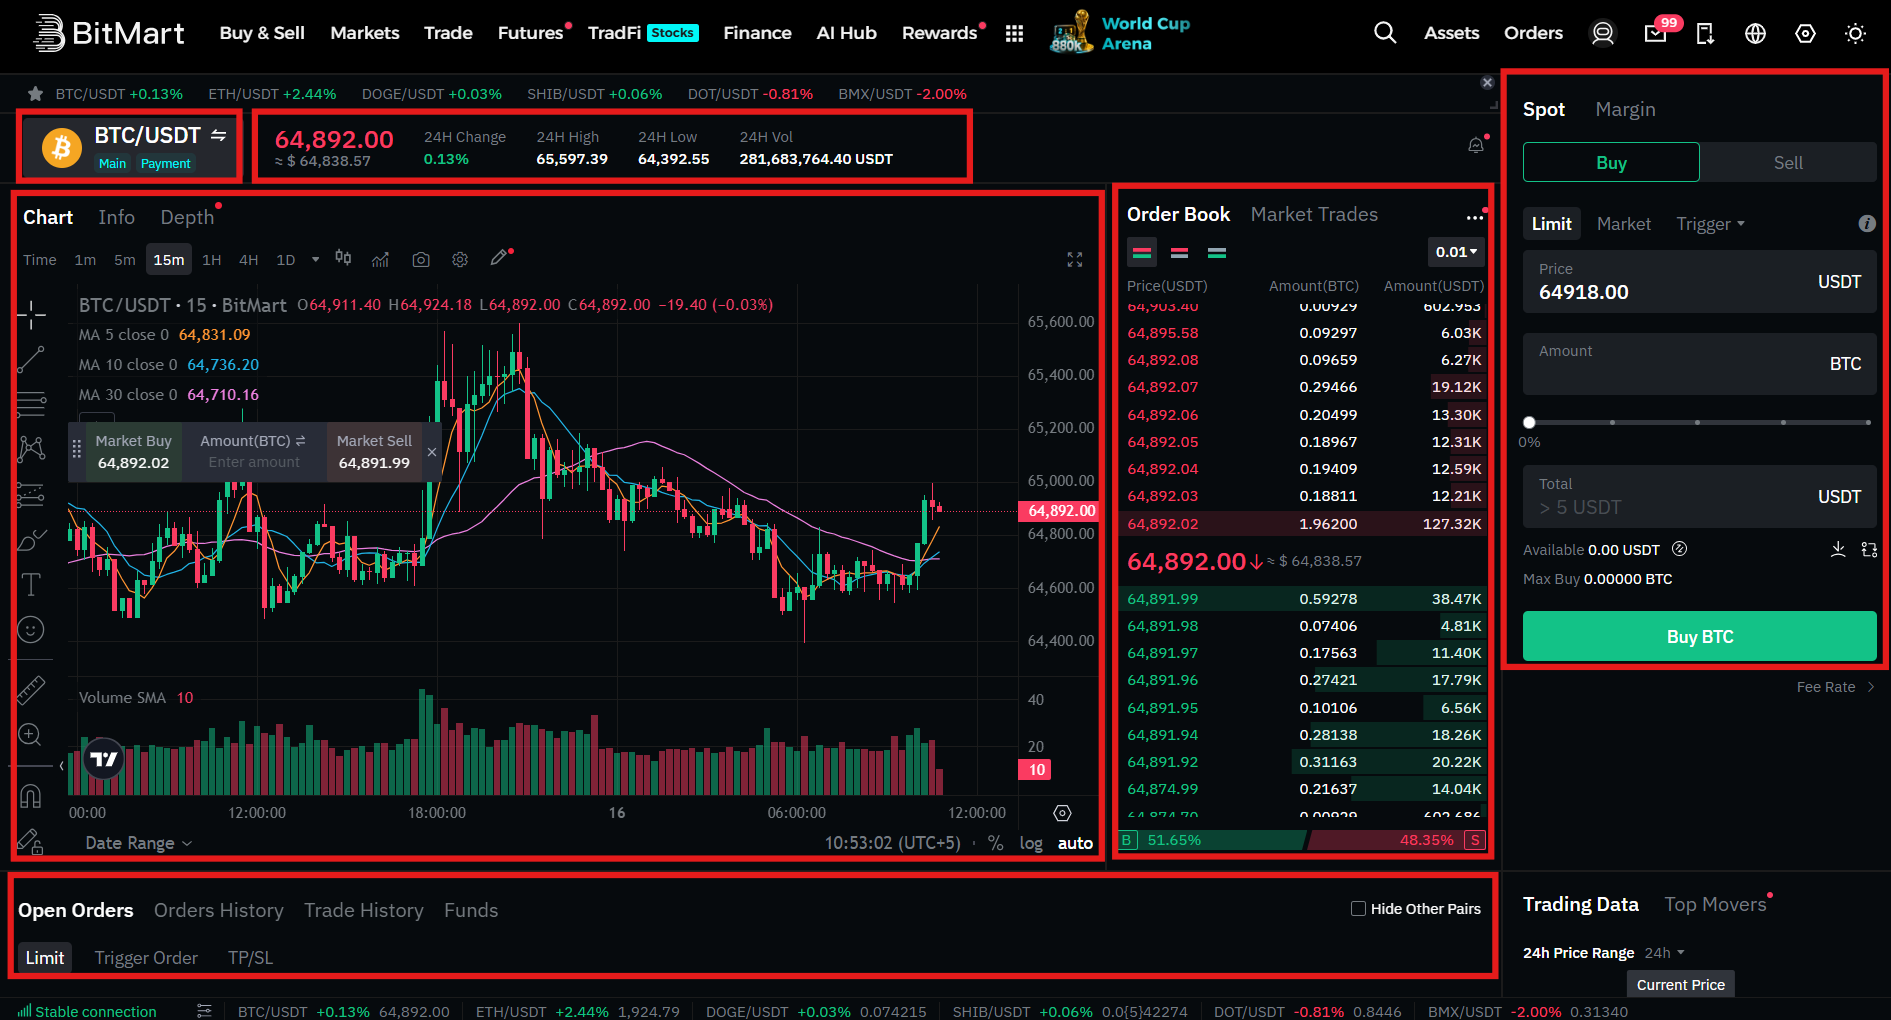The height and width of the screenshot is (1020, 1891).
Task: Open the 24h price range dropdown
Action: tap(1665, 953)
